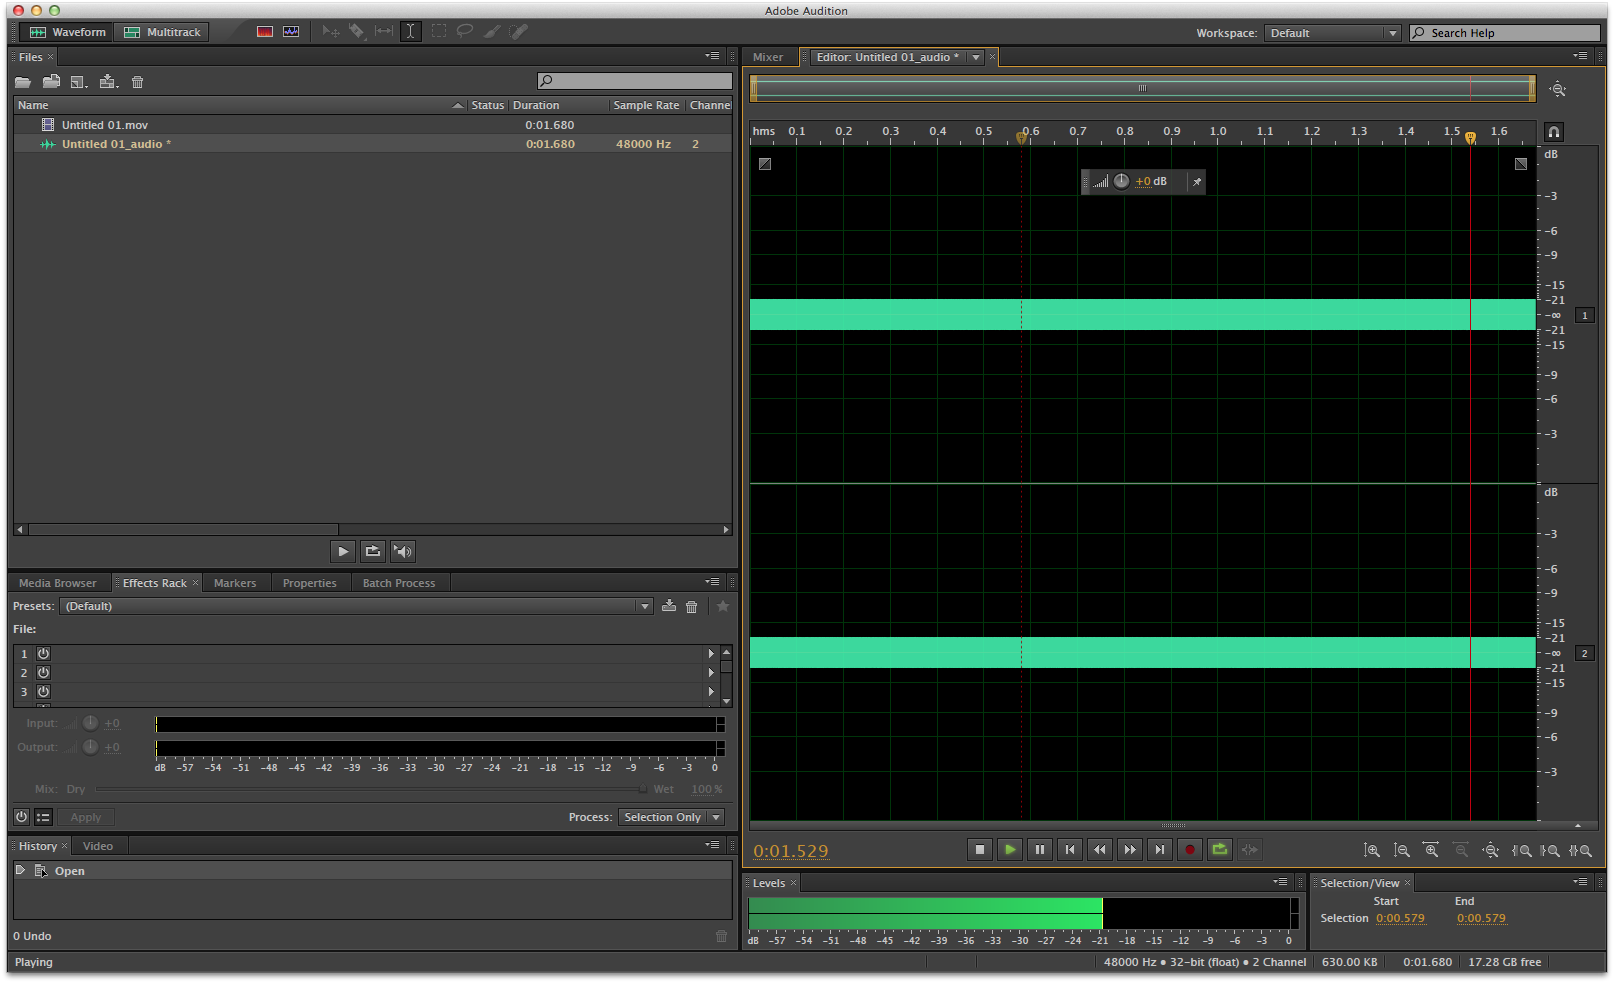Select Untitled 01.mov file row

pos(373,125)
